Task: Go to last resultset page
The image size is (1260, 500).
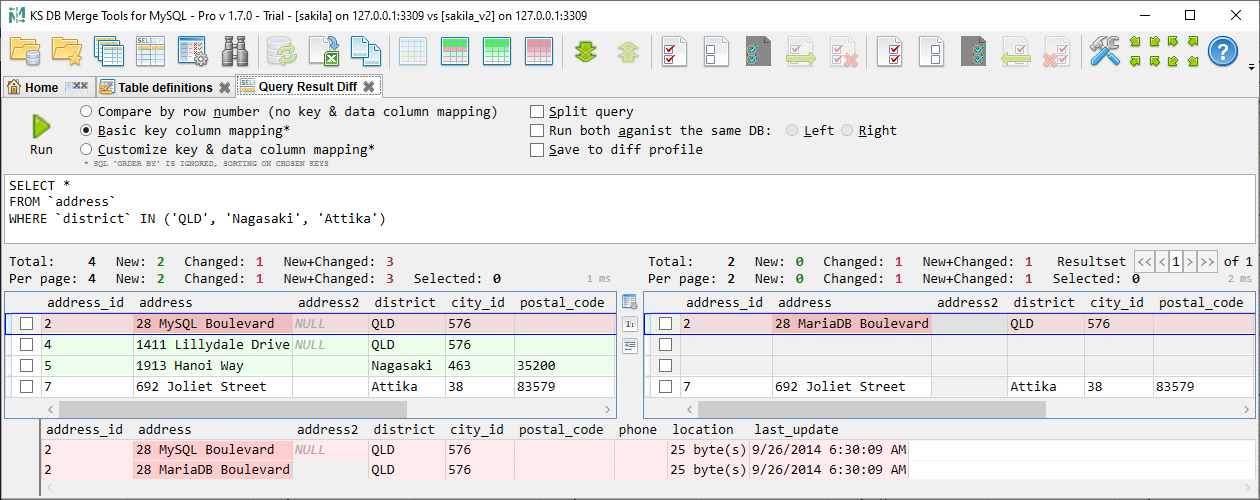Action: coord(1208,262)
